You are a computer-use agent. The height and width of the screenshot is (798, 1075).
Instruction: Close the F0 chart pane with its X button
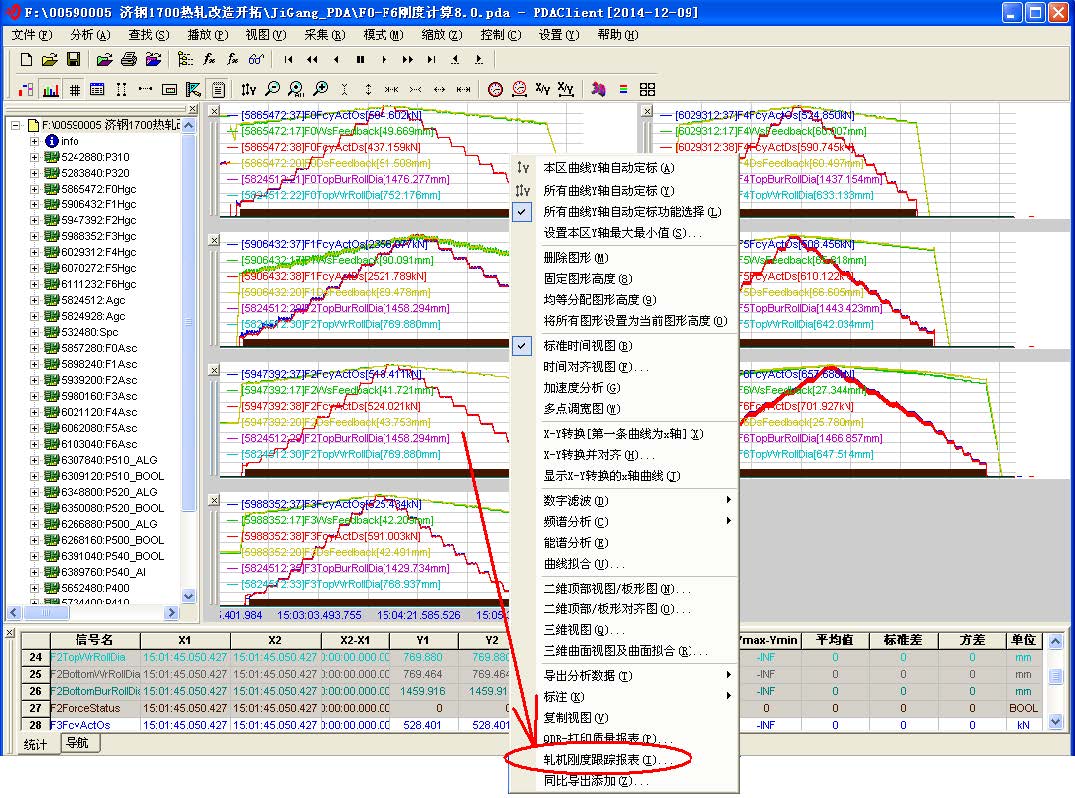click(x=214, y=111)
